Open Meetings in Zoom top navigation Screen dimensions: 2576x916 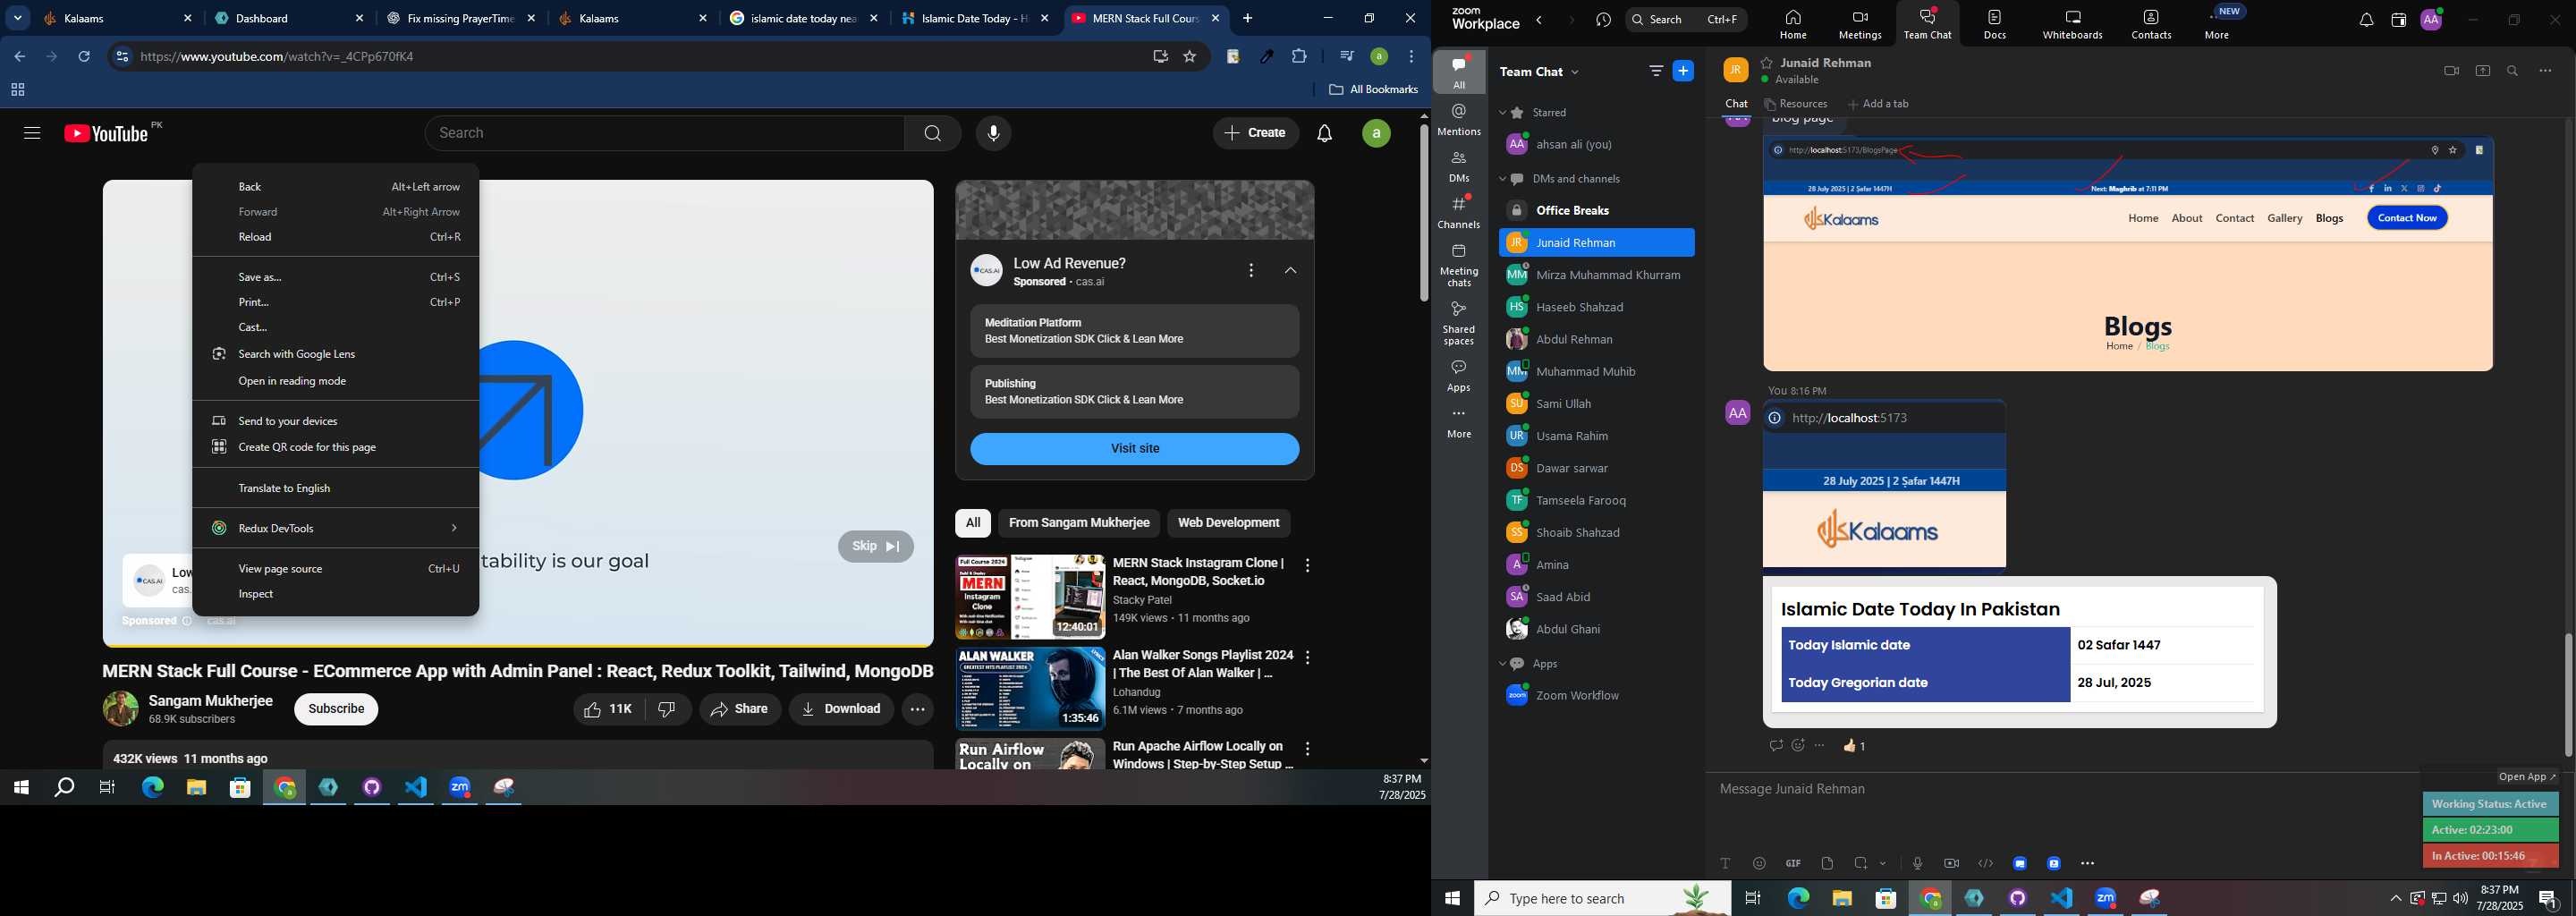pyautogui.click(x=1859, y=24)
